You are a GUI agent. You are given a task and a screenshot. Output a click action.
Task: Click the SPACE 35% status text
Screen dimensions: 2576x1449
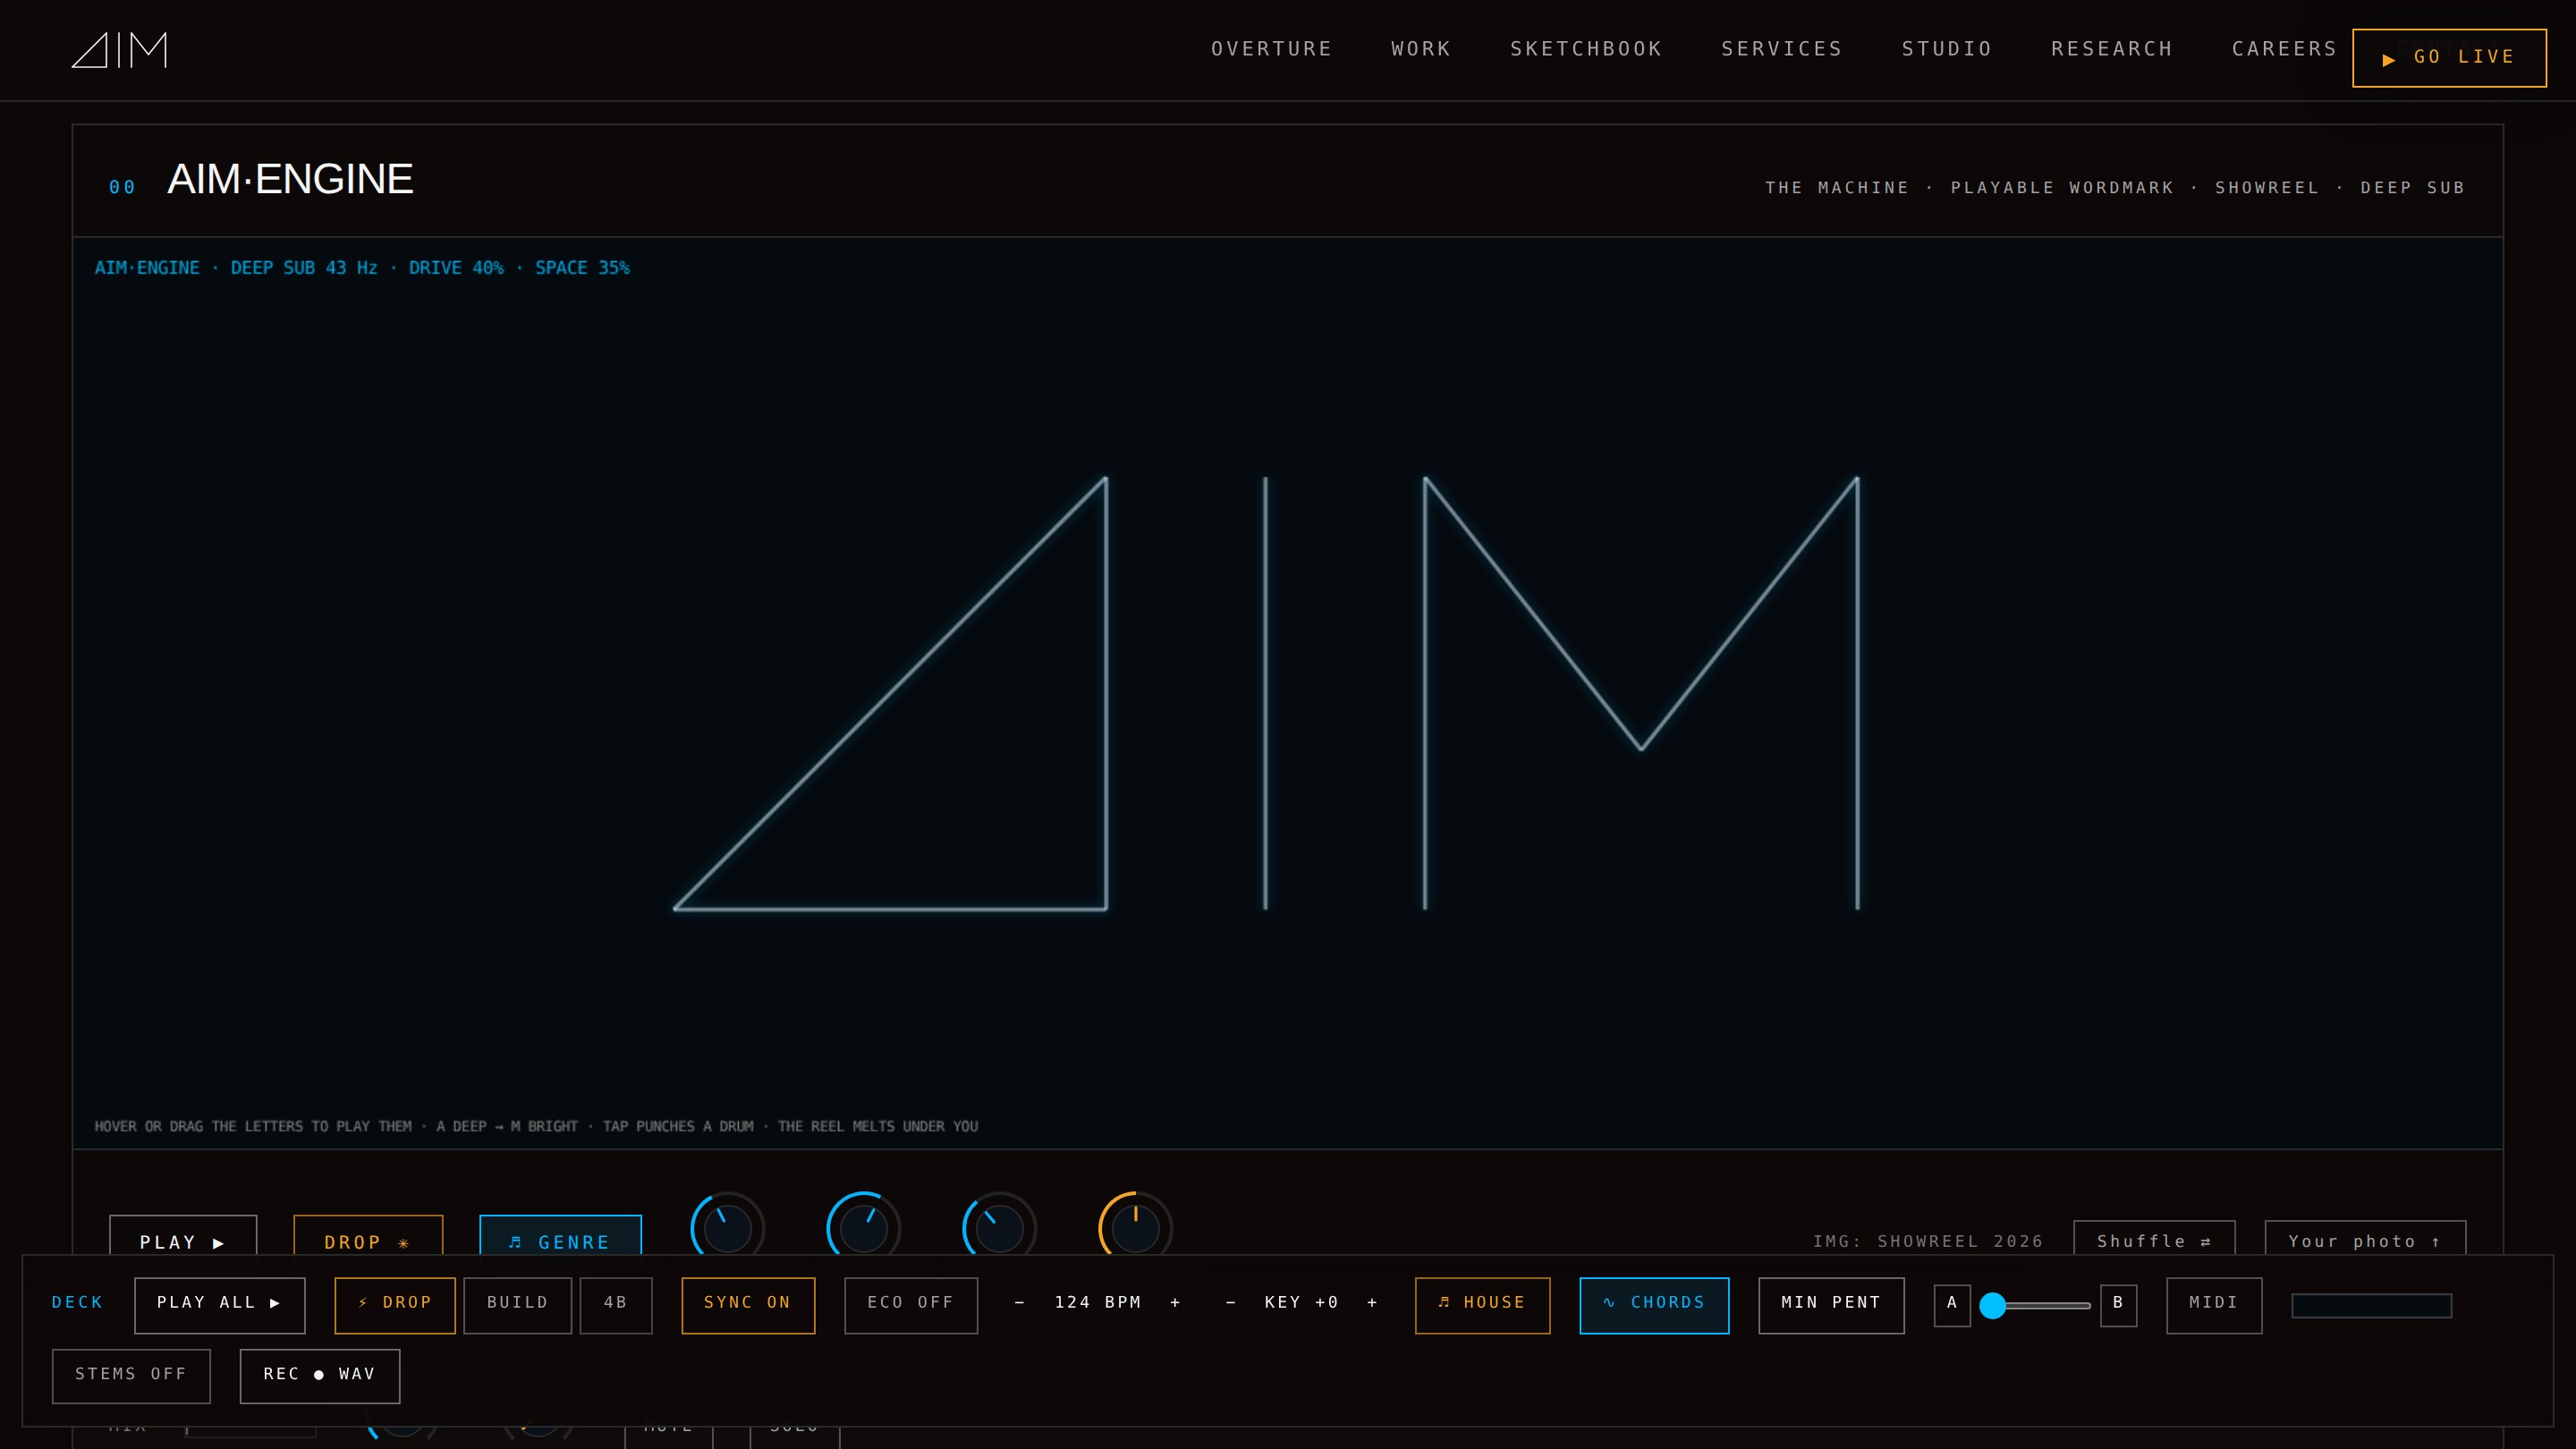[582, 268]
